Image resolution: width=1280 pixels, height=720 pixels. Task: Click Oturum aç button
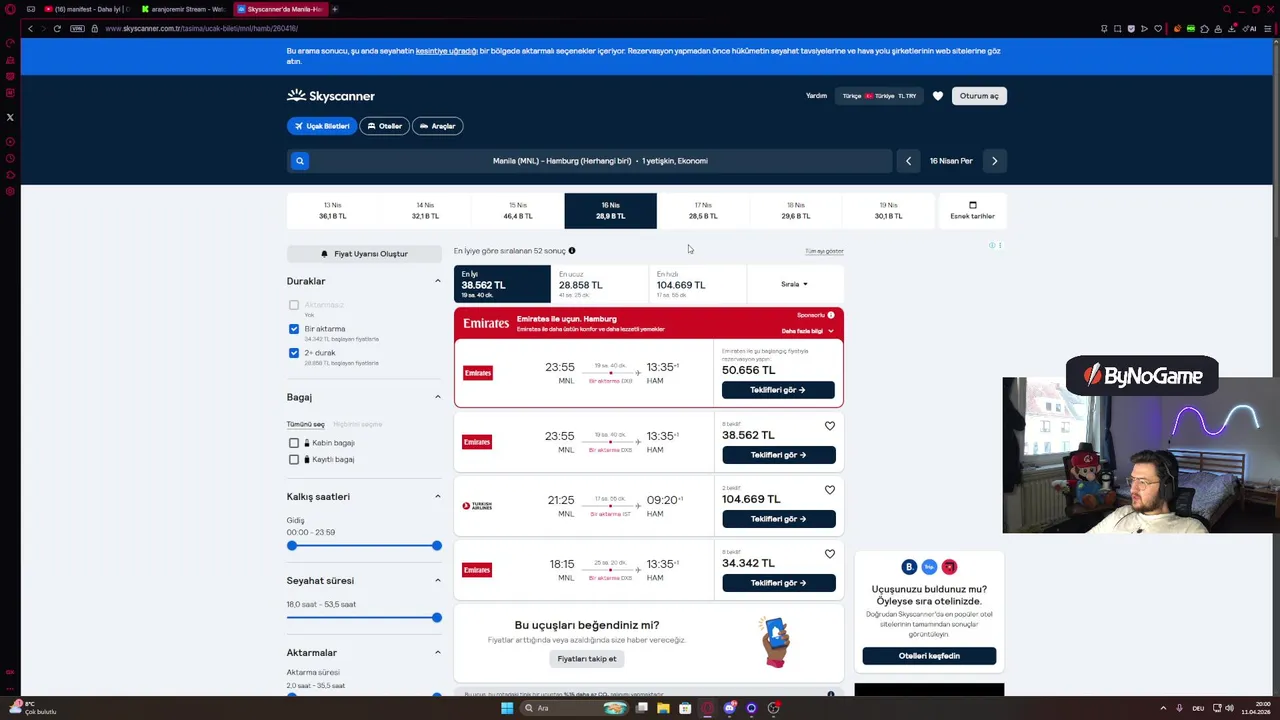pyautogui.click(x=979, y=96)
